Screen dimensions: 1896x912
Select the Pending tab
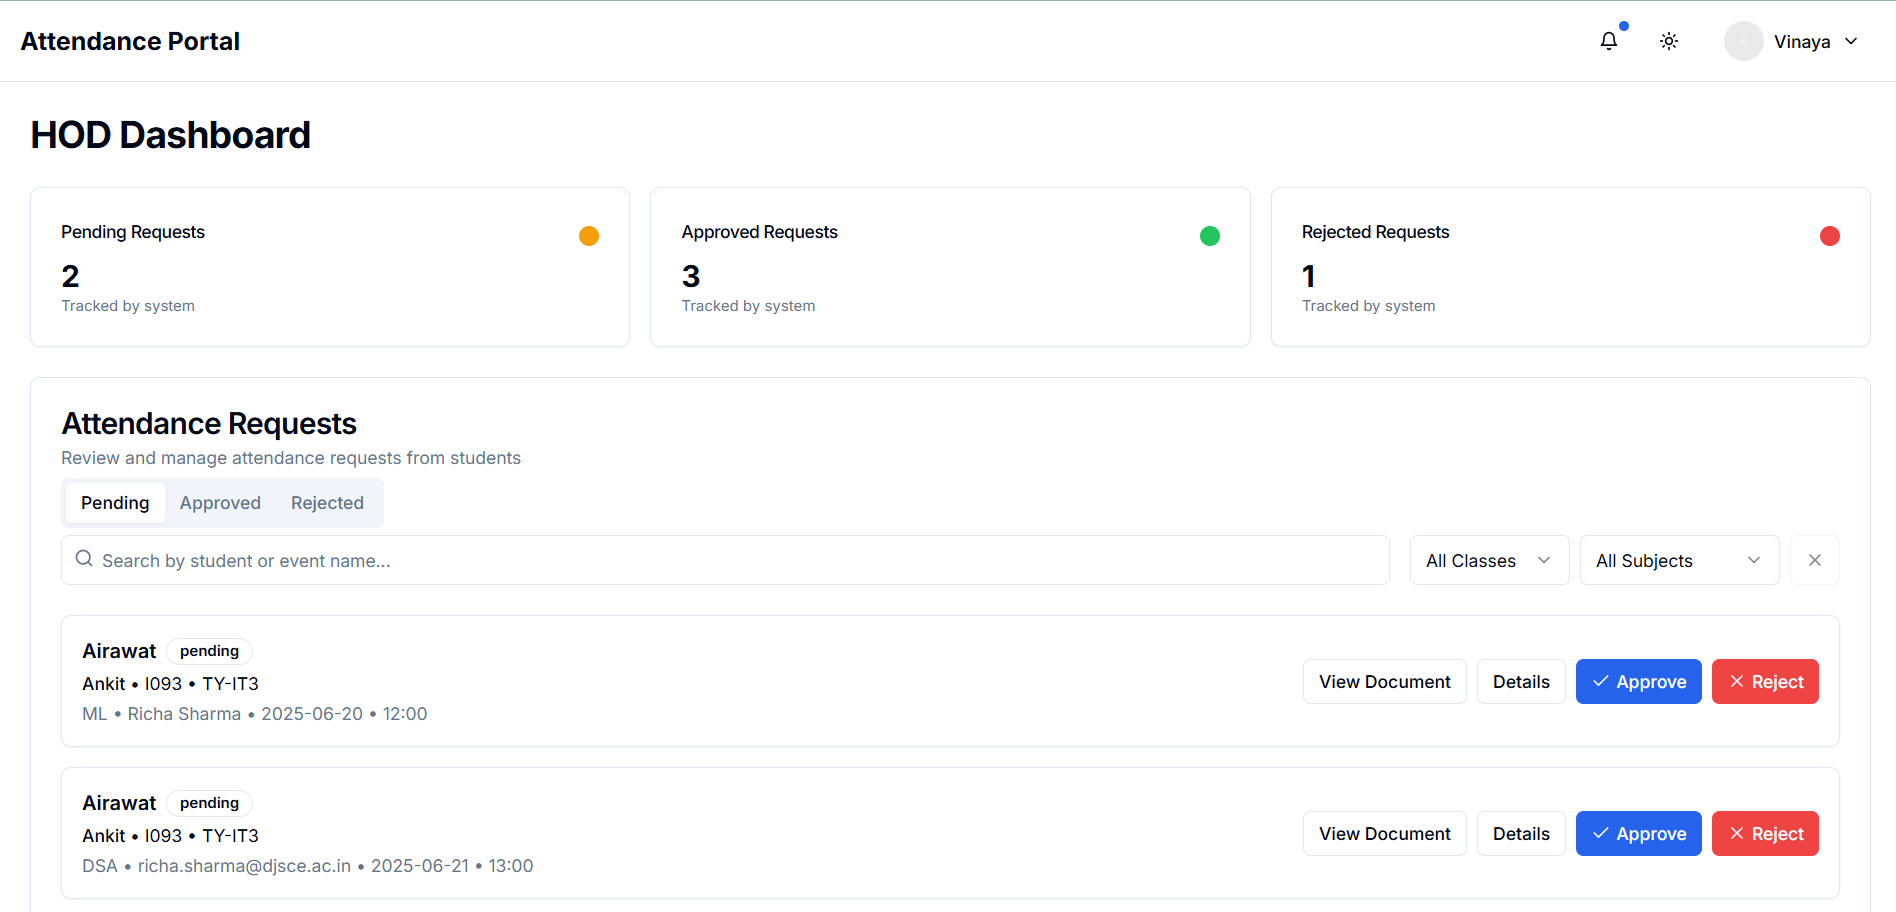coord(115,503)
